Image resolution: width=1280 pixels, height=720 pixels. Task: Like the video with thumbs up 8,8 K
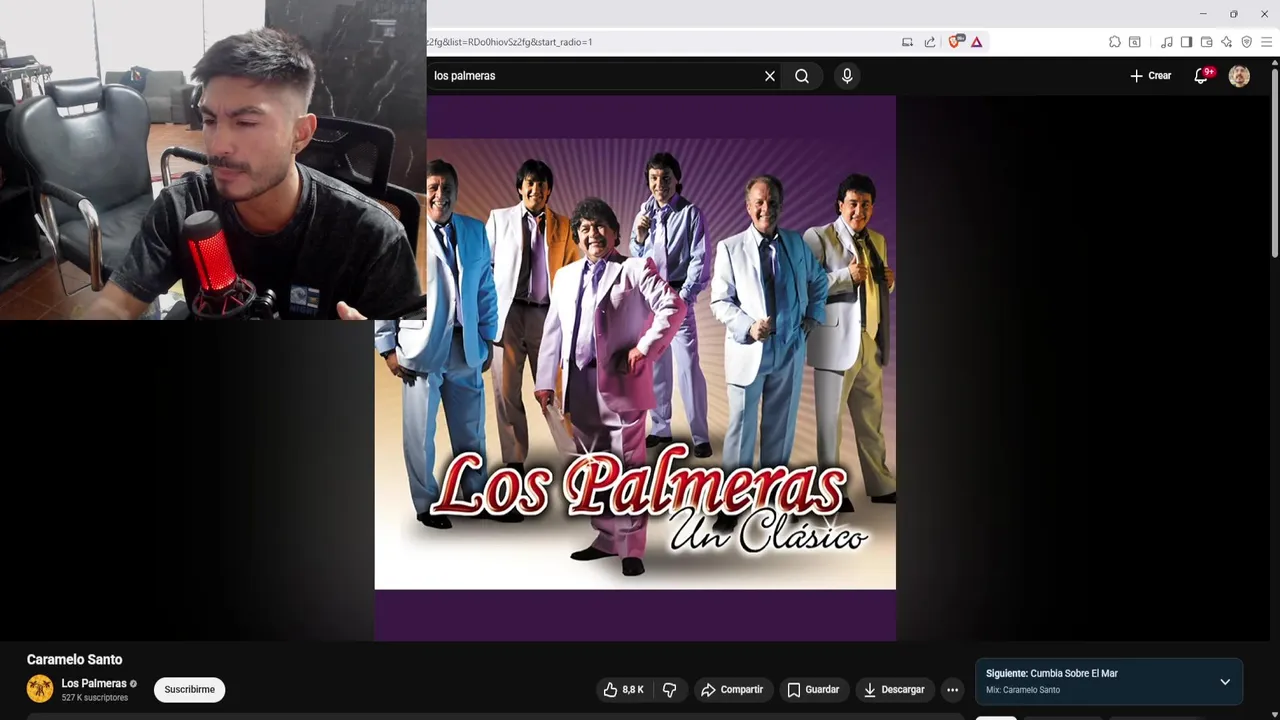(623, 690)
